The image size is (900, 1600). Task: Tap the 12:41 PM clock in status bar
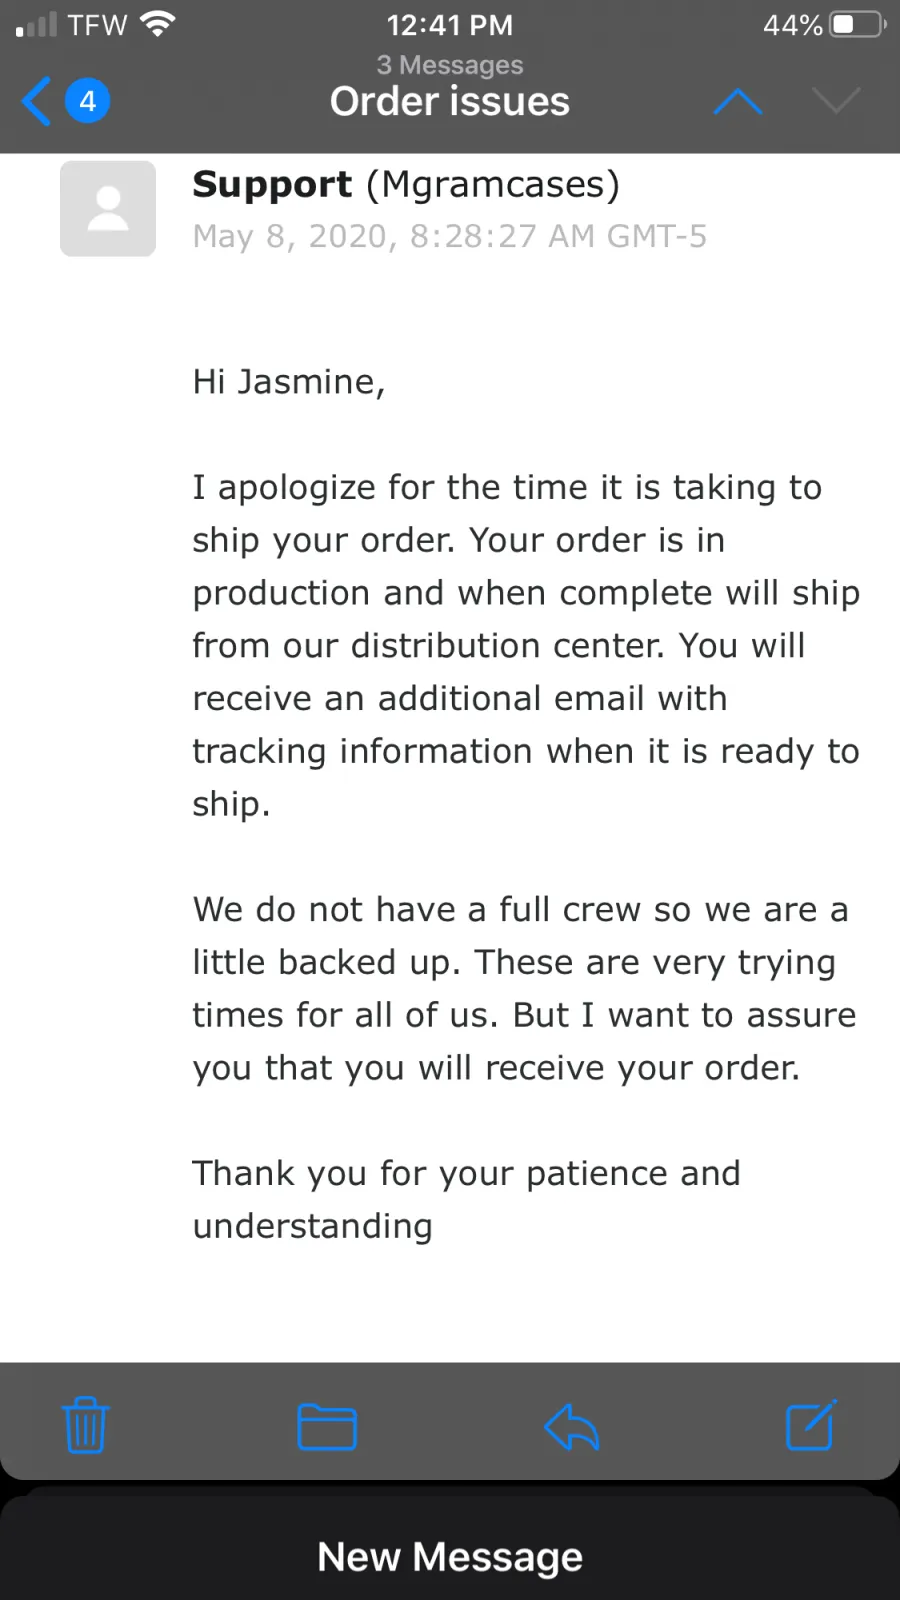pos(450,25)
